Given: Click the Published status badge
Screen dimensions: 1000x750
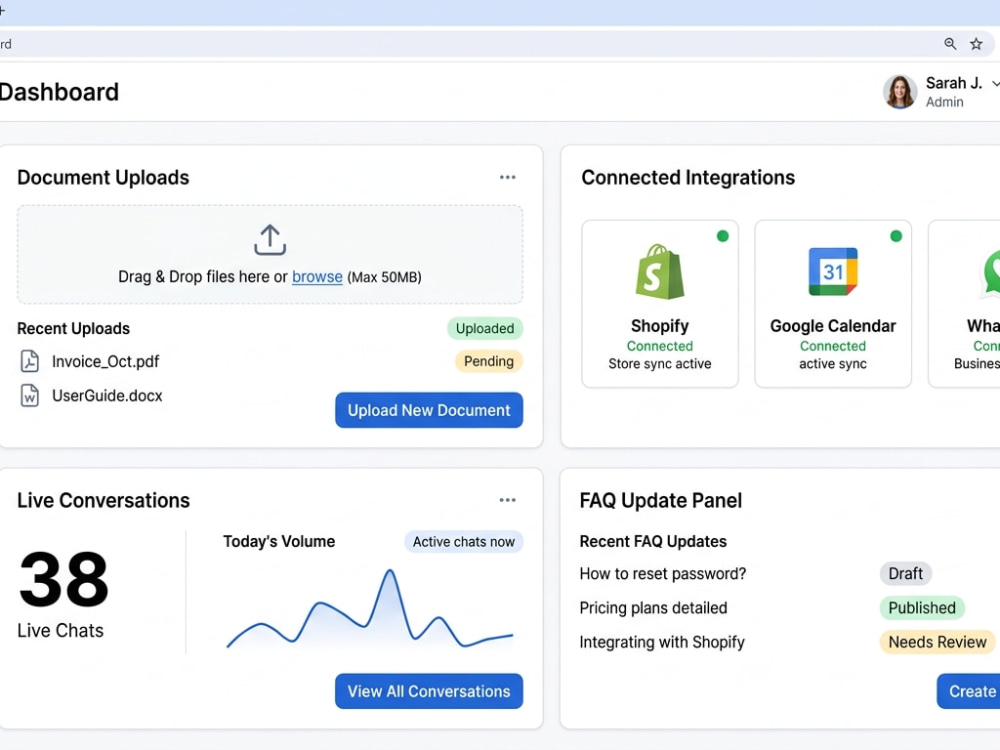Looking at the screenshot, I should click(922, 608).
